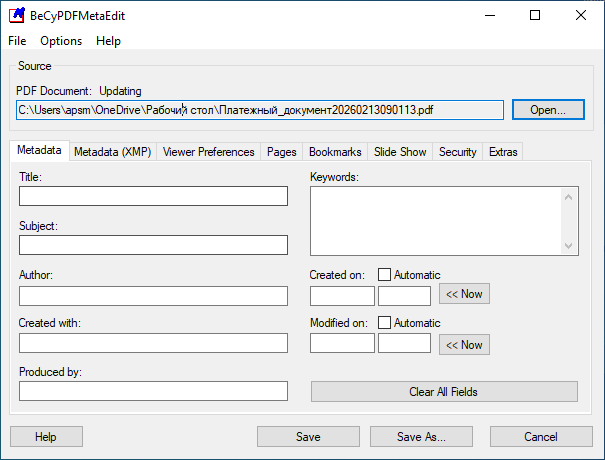Screen dimensions: 605x460
Task: Click the Keywords scrollbar down arrow
Action: pyautogui.click(x=568, y=245)
